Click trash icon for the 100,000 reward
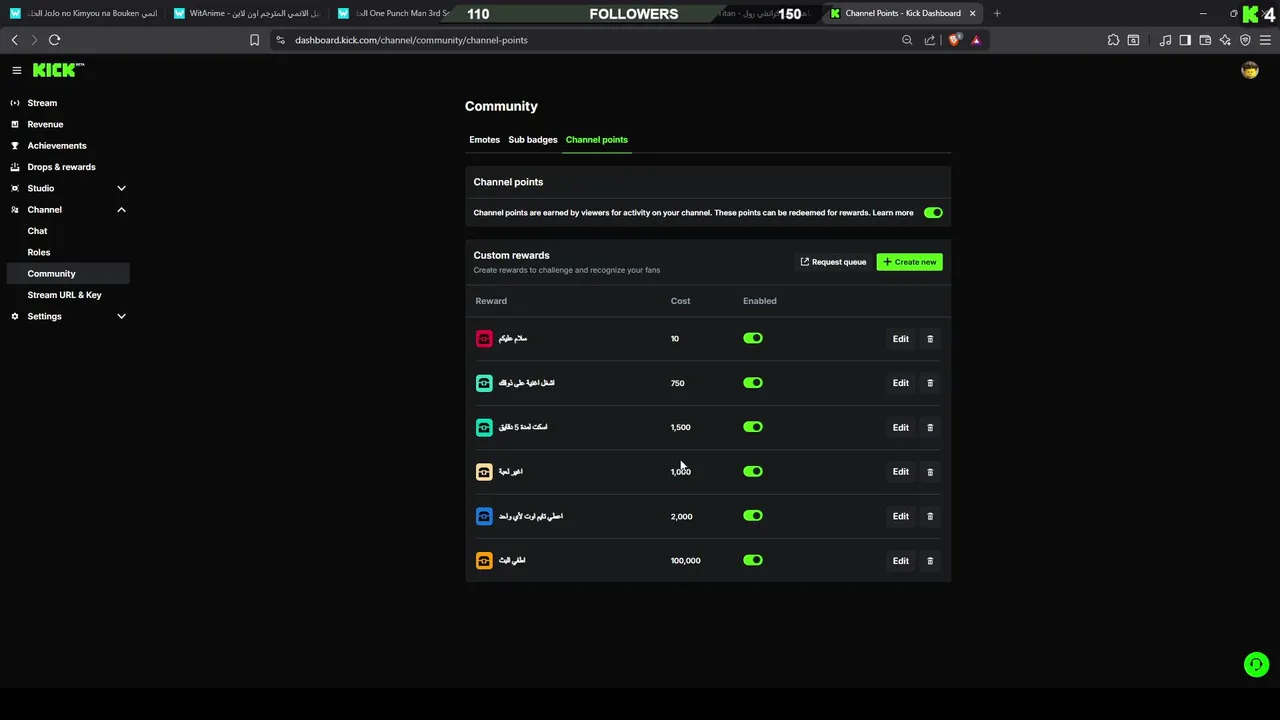1280x720 pixels. click(930, 561)
